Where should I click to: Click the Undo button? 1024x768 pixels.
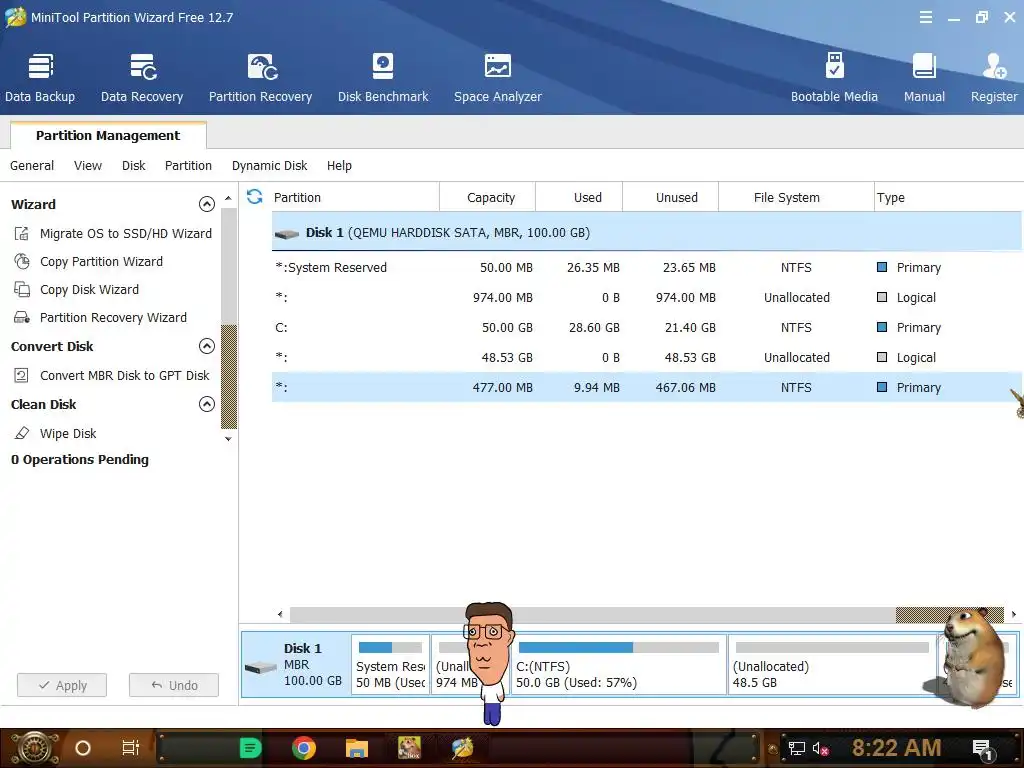coord(174,685)
